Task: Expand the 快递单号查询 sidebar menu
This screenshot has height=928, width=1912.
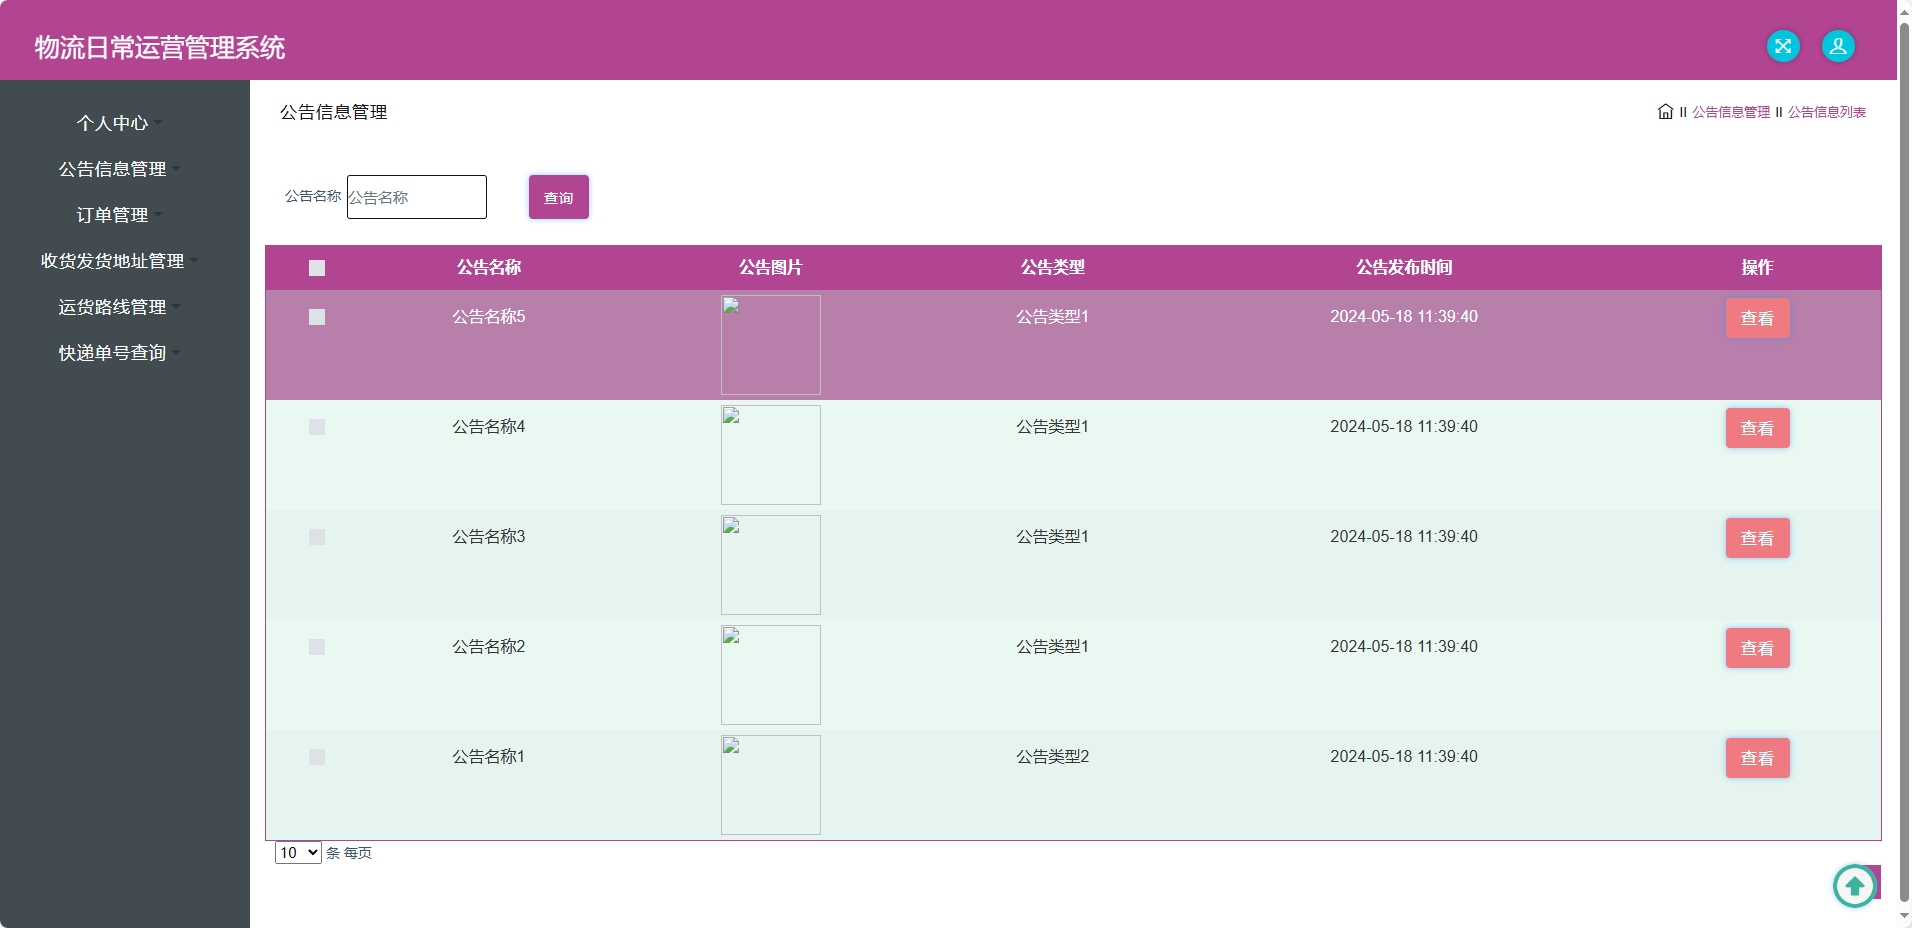Action: click(113, 353)
